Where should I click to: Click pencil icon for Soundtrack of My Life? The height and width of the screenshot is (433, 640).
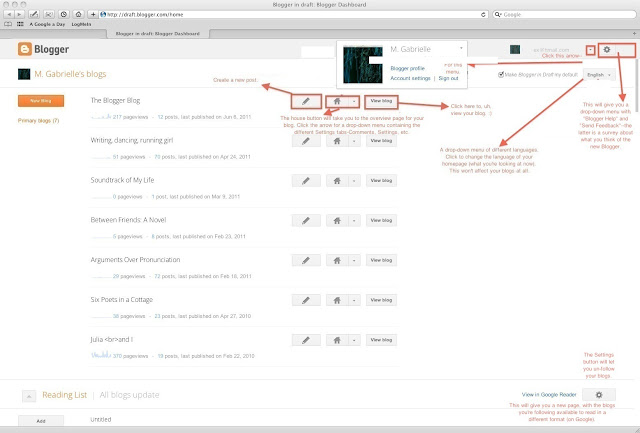tap(306, 181)
